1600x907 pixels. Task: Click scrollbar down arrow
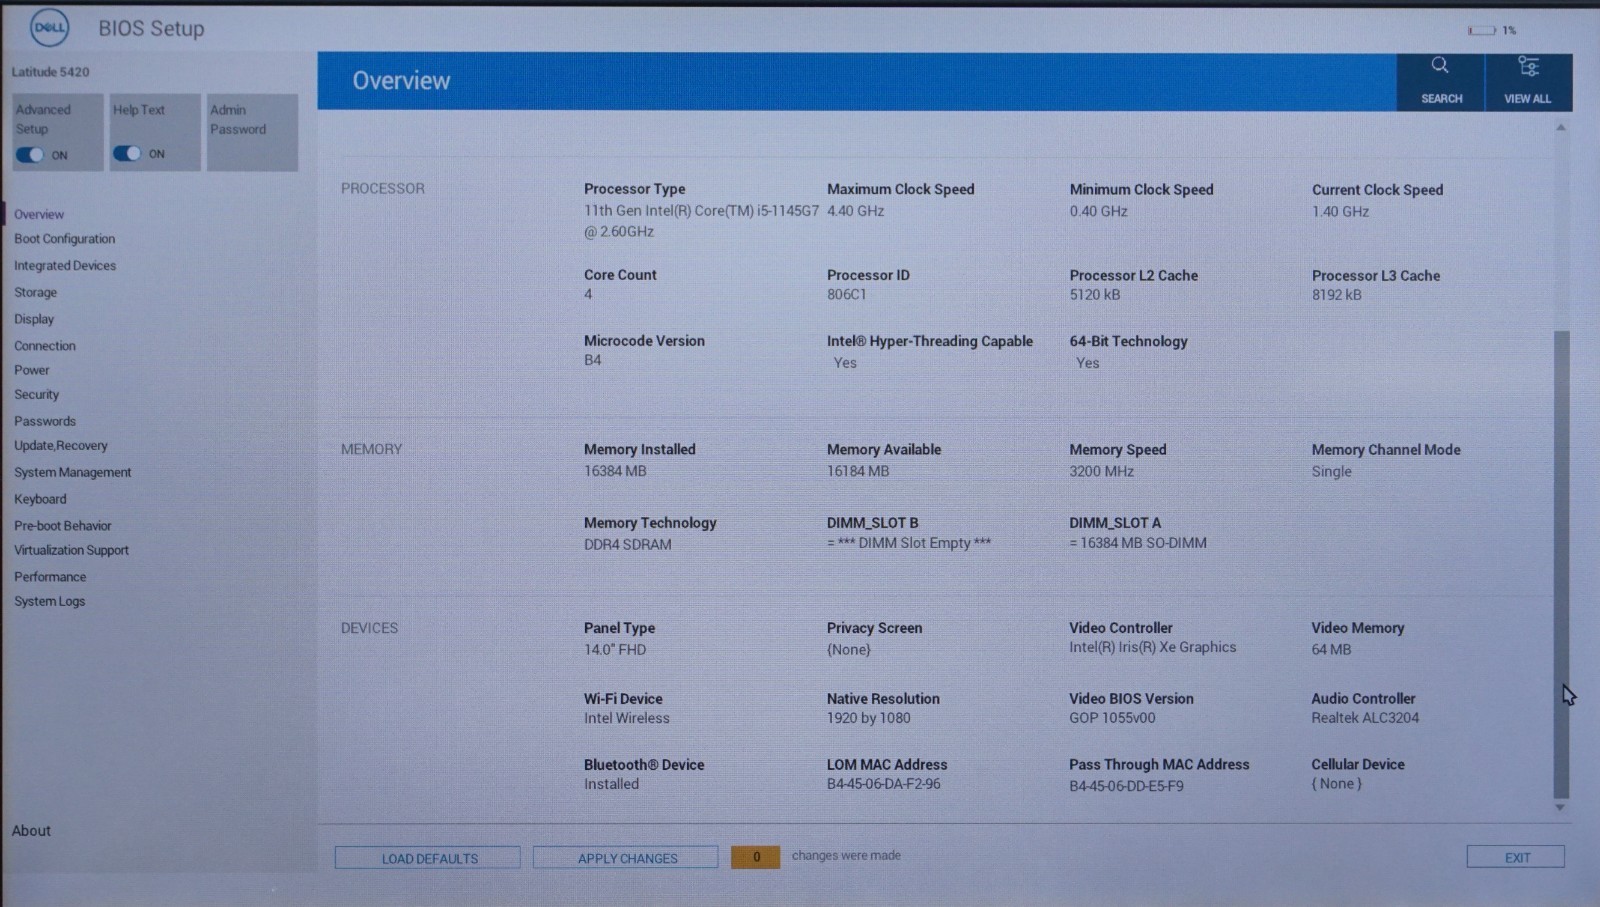pos(1560,808)
